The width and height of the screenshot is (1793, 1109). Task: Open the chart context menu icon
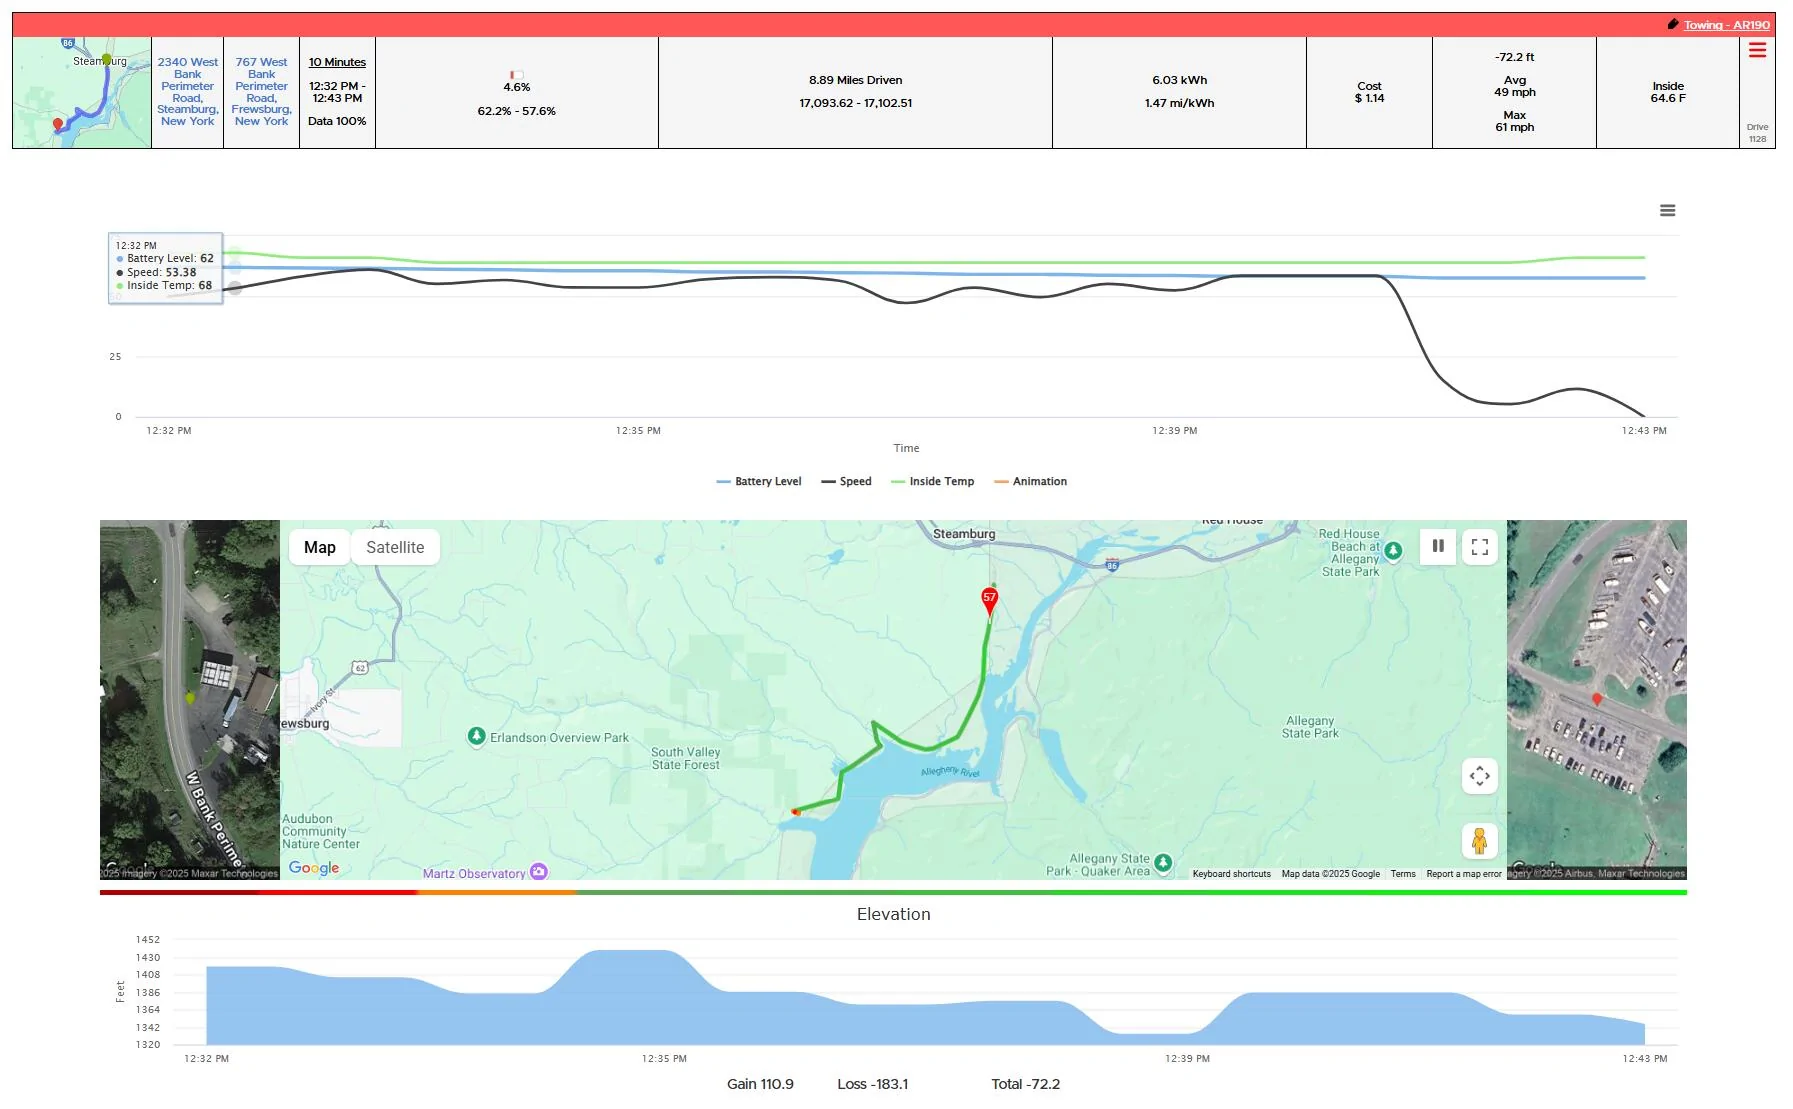click(x=1667, y=210)
